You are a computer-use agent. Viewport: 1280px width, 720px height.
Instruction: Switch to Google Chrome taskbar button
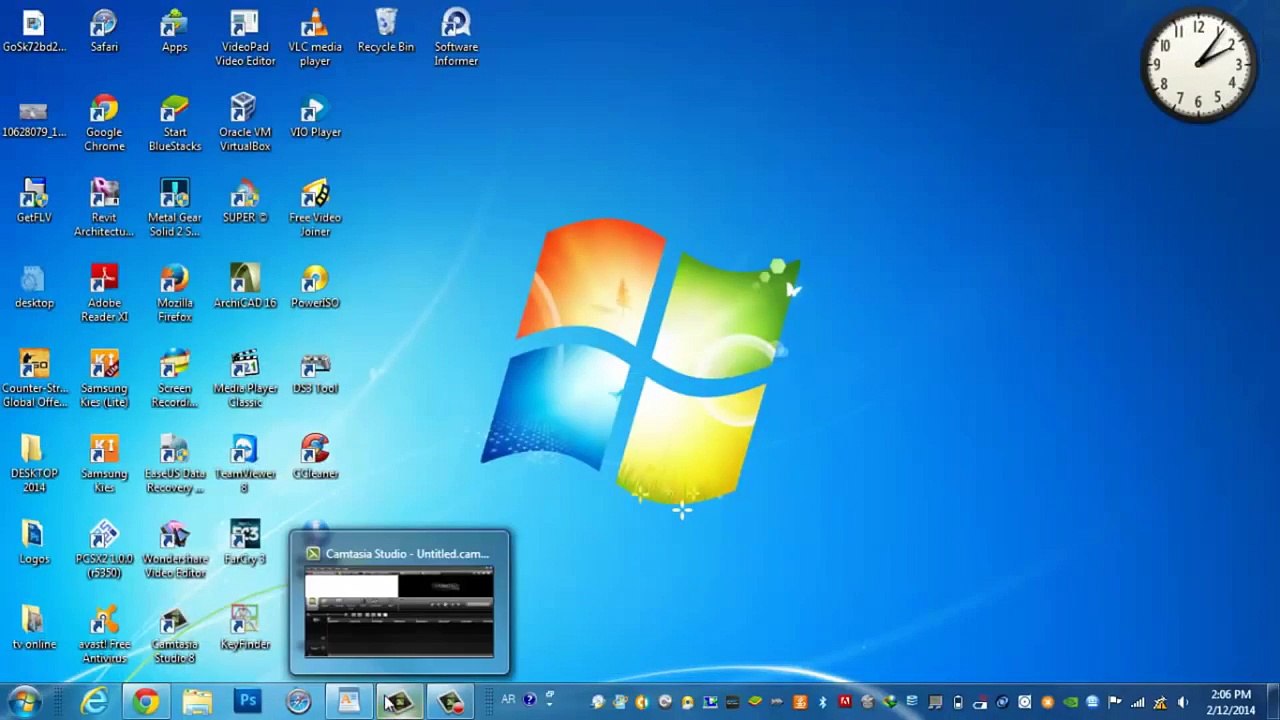[x=146, y=702]
